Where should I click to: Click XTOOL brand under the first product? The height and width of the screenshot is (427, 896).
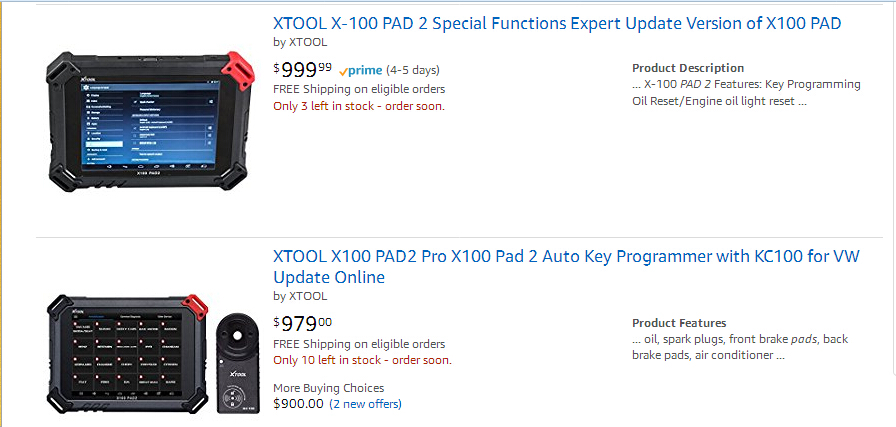point(307,42)
